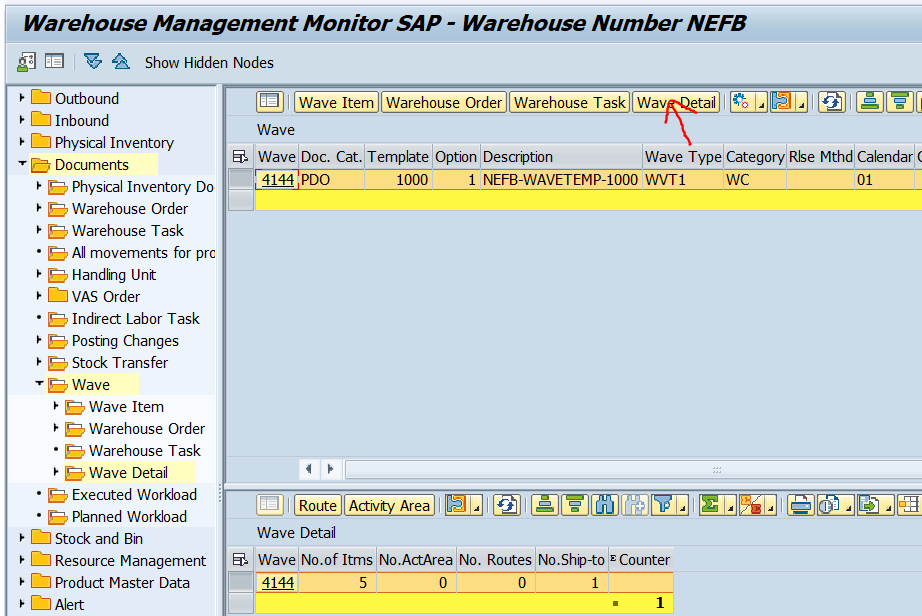Screen dimensions: 922x616
Task: Click the Wave Detail toolbar button
Action: pyautogui.click(x=676, y=102)
